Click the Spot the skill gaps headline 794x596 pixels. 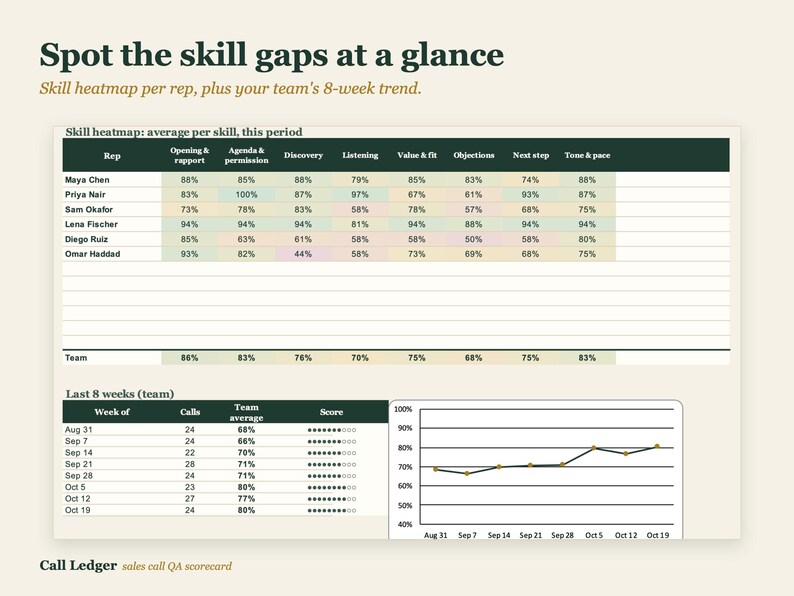[272, 55]
